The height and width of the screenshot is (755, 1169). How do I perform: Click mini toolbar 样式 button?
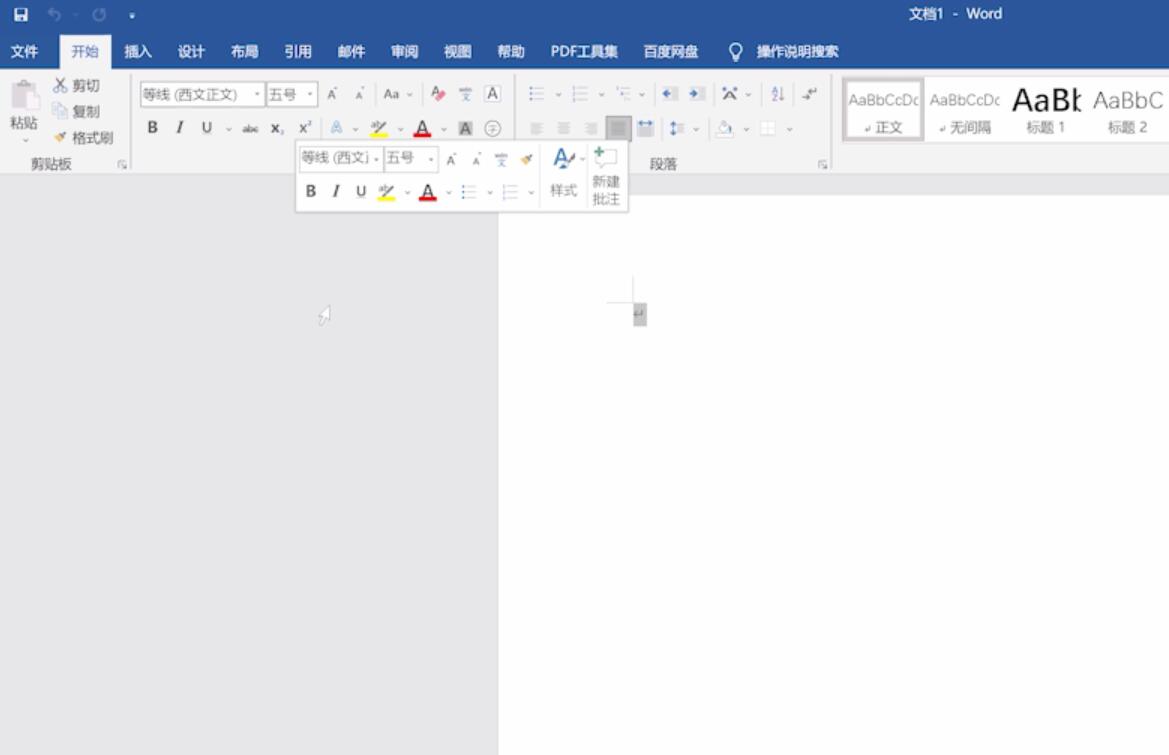(x=564, y=172)
